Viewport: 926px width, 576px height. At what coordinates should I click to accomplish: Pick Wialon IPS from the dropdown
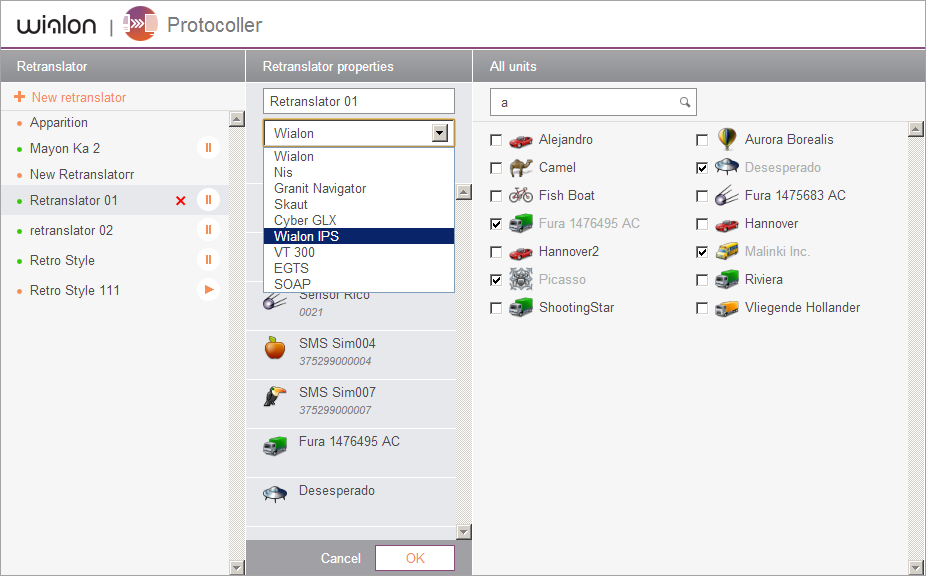[359, 236]
